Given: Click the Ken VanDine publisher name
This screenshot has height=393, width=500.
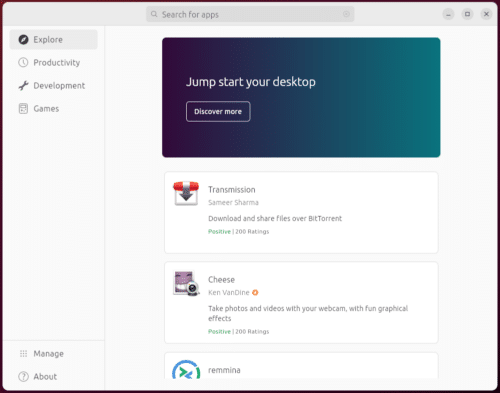Looking at the screenshot, I should click(x=229, y=293).
